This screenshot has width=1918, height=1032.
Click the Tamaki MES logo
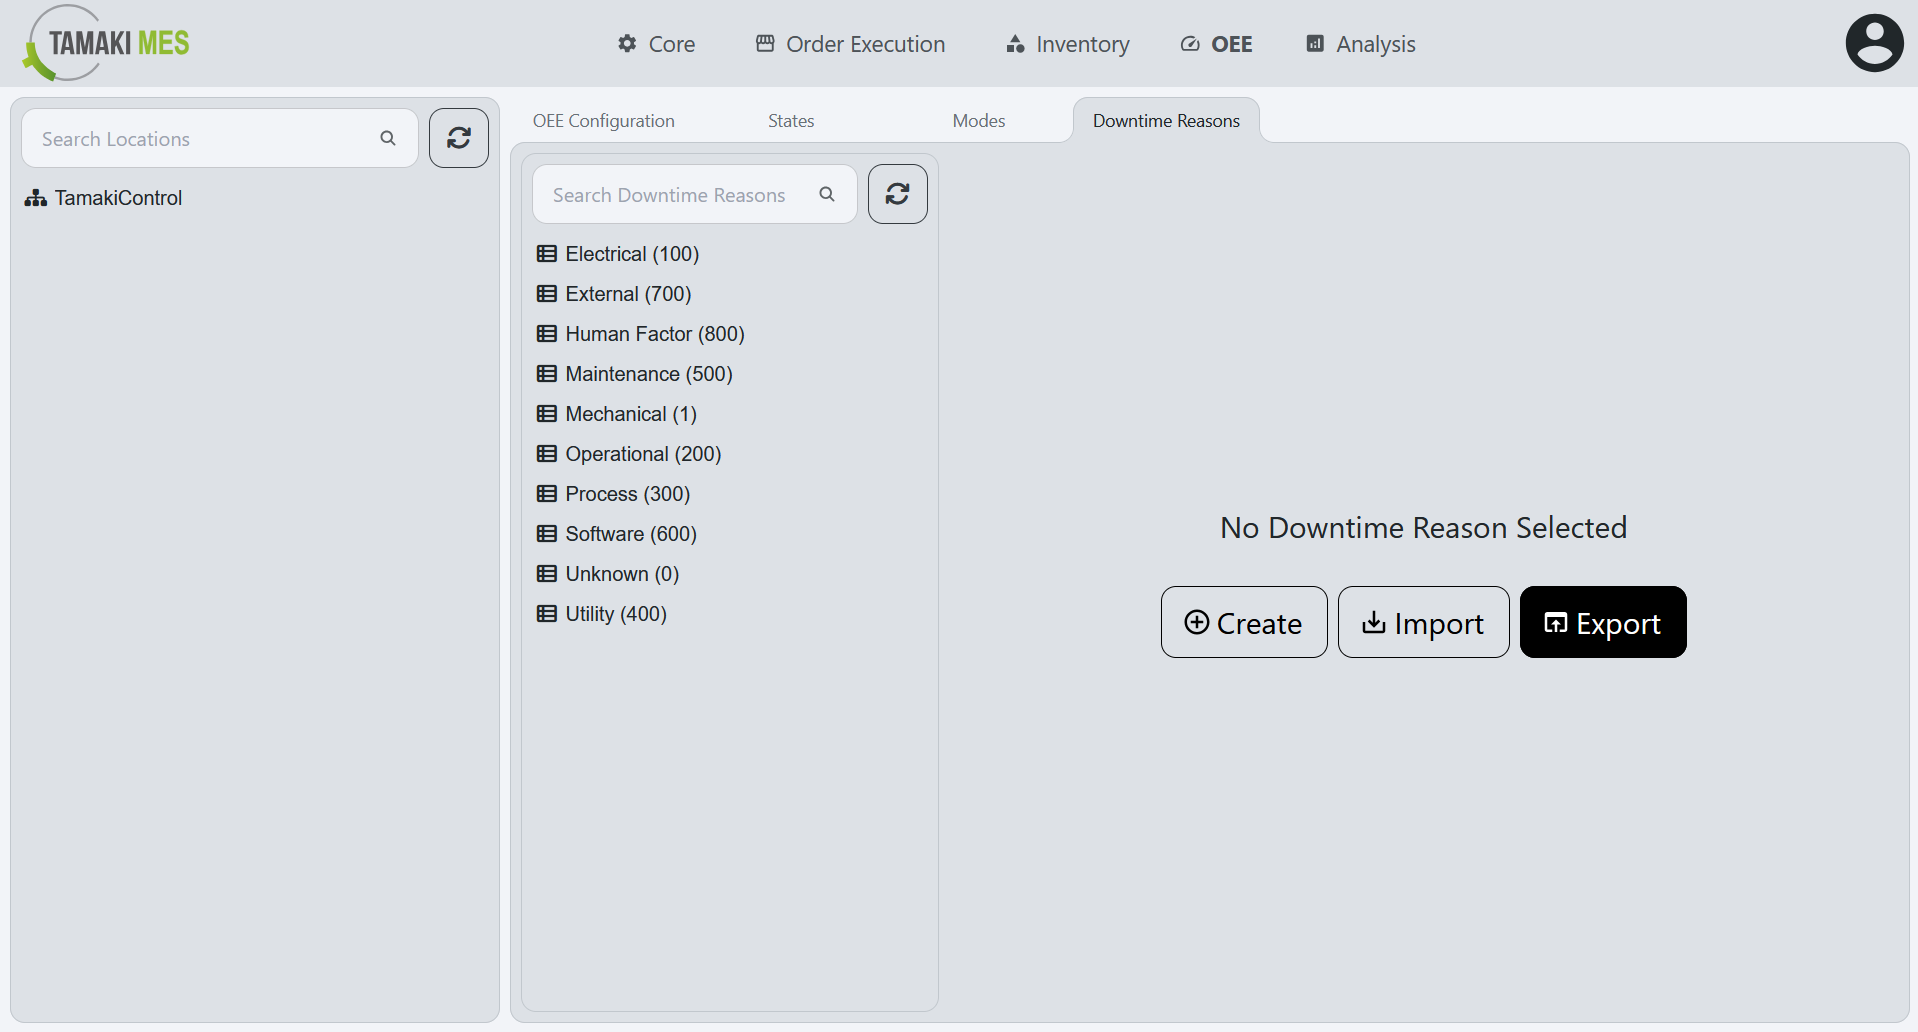104,42
